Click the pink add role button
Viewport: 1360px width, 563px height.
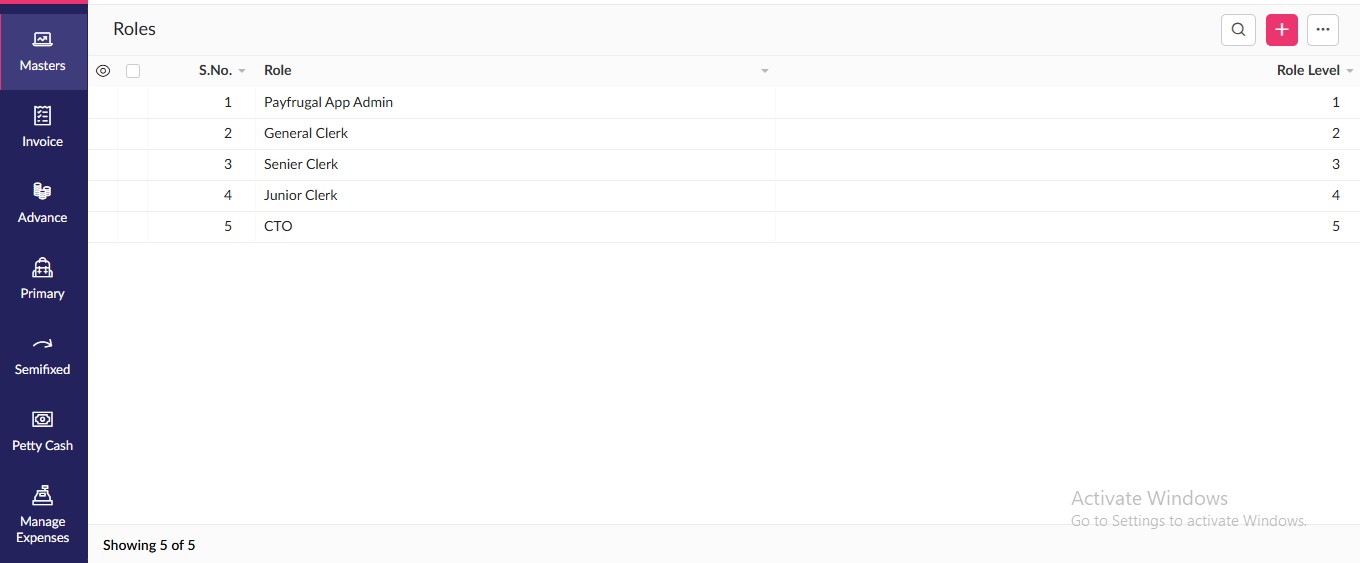pos(1281,30)
